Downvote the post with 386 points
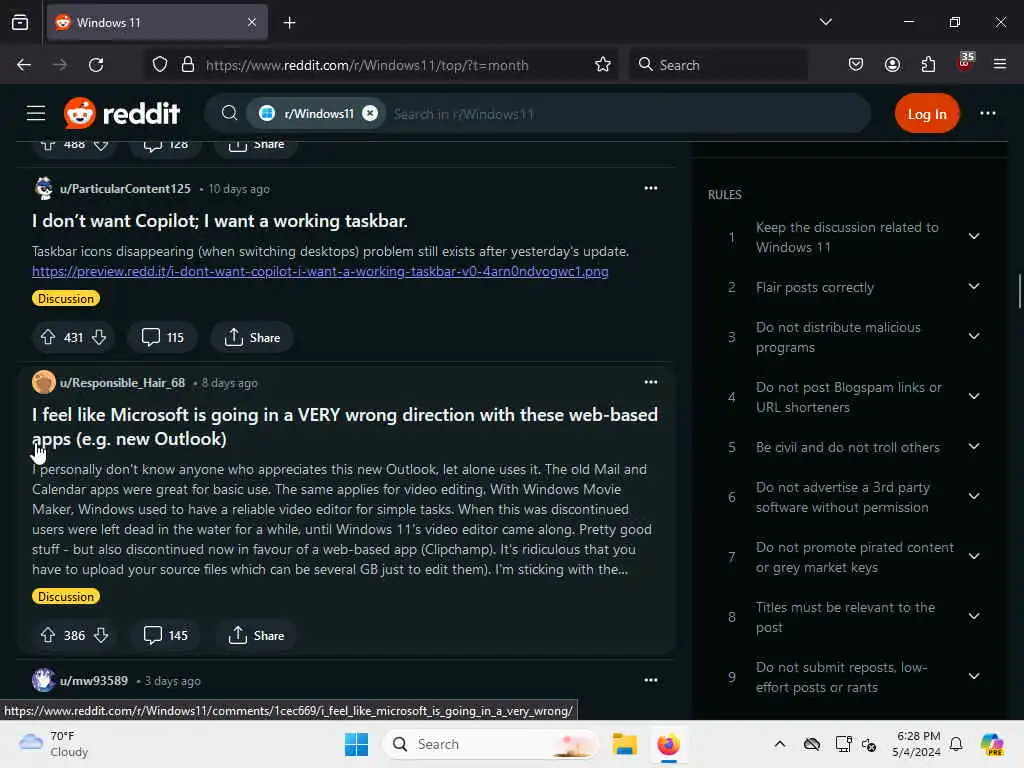The image size is (1024, 768). tap(101, 635)
